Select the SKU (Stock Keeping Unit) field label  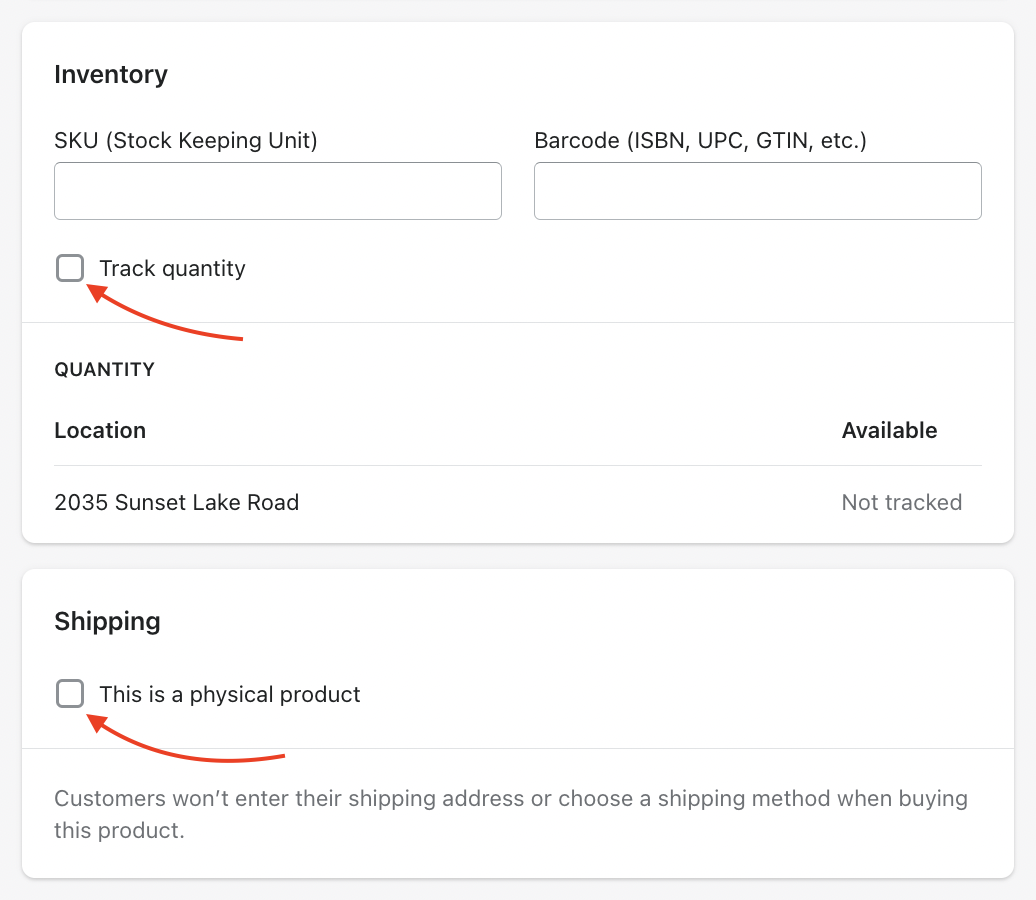(x=186, y=141)
